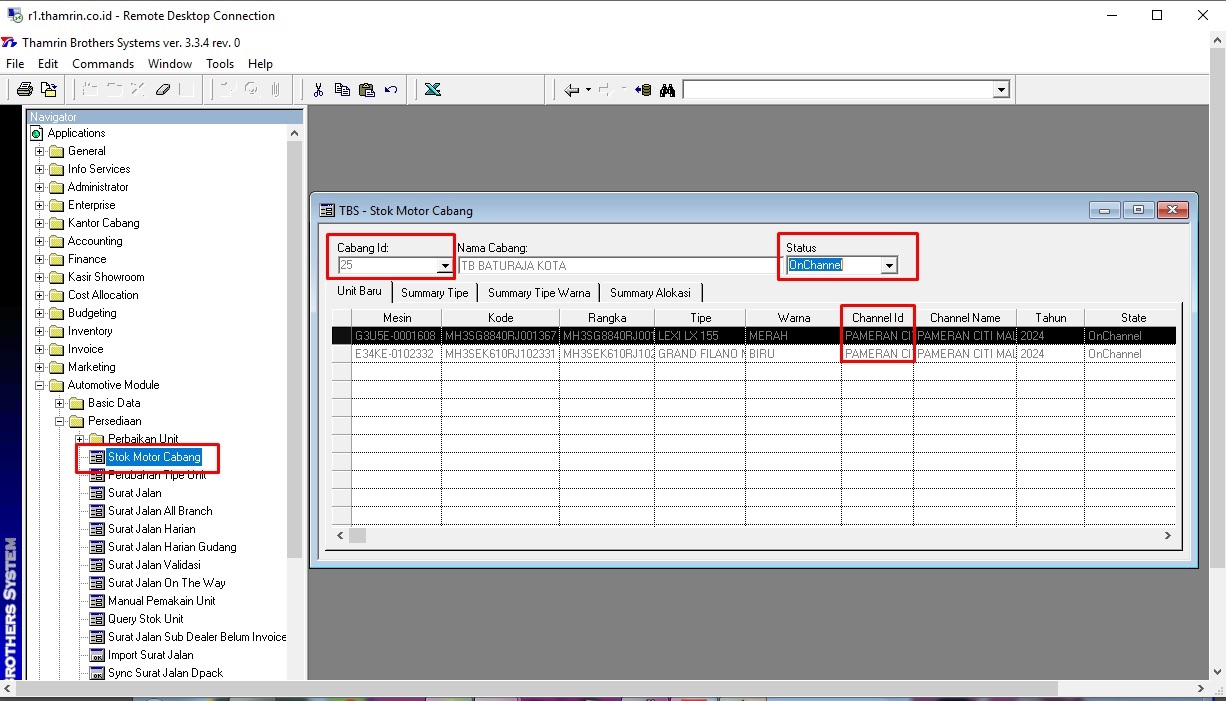The height and width of the screenshot is (701, 1226).
Task: Click the Back arrow toolbar icon
Action: pos(571,90)
